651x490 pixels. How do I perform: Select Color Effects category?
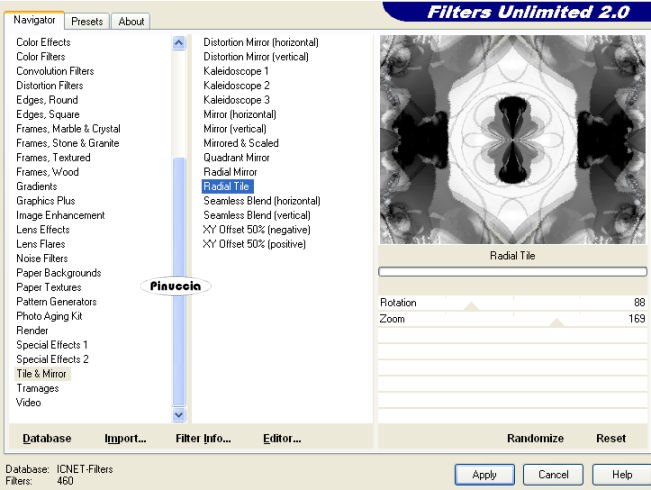[43, 42]
